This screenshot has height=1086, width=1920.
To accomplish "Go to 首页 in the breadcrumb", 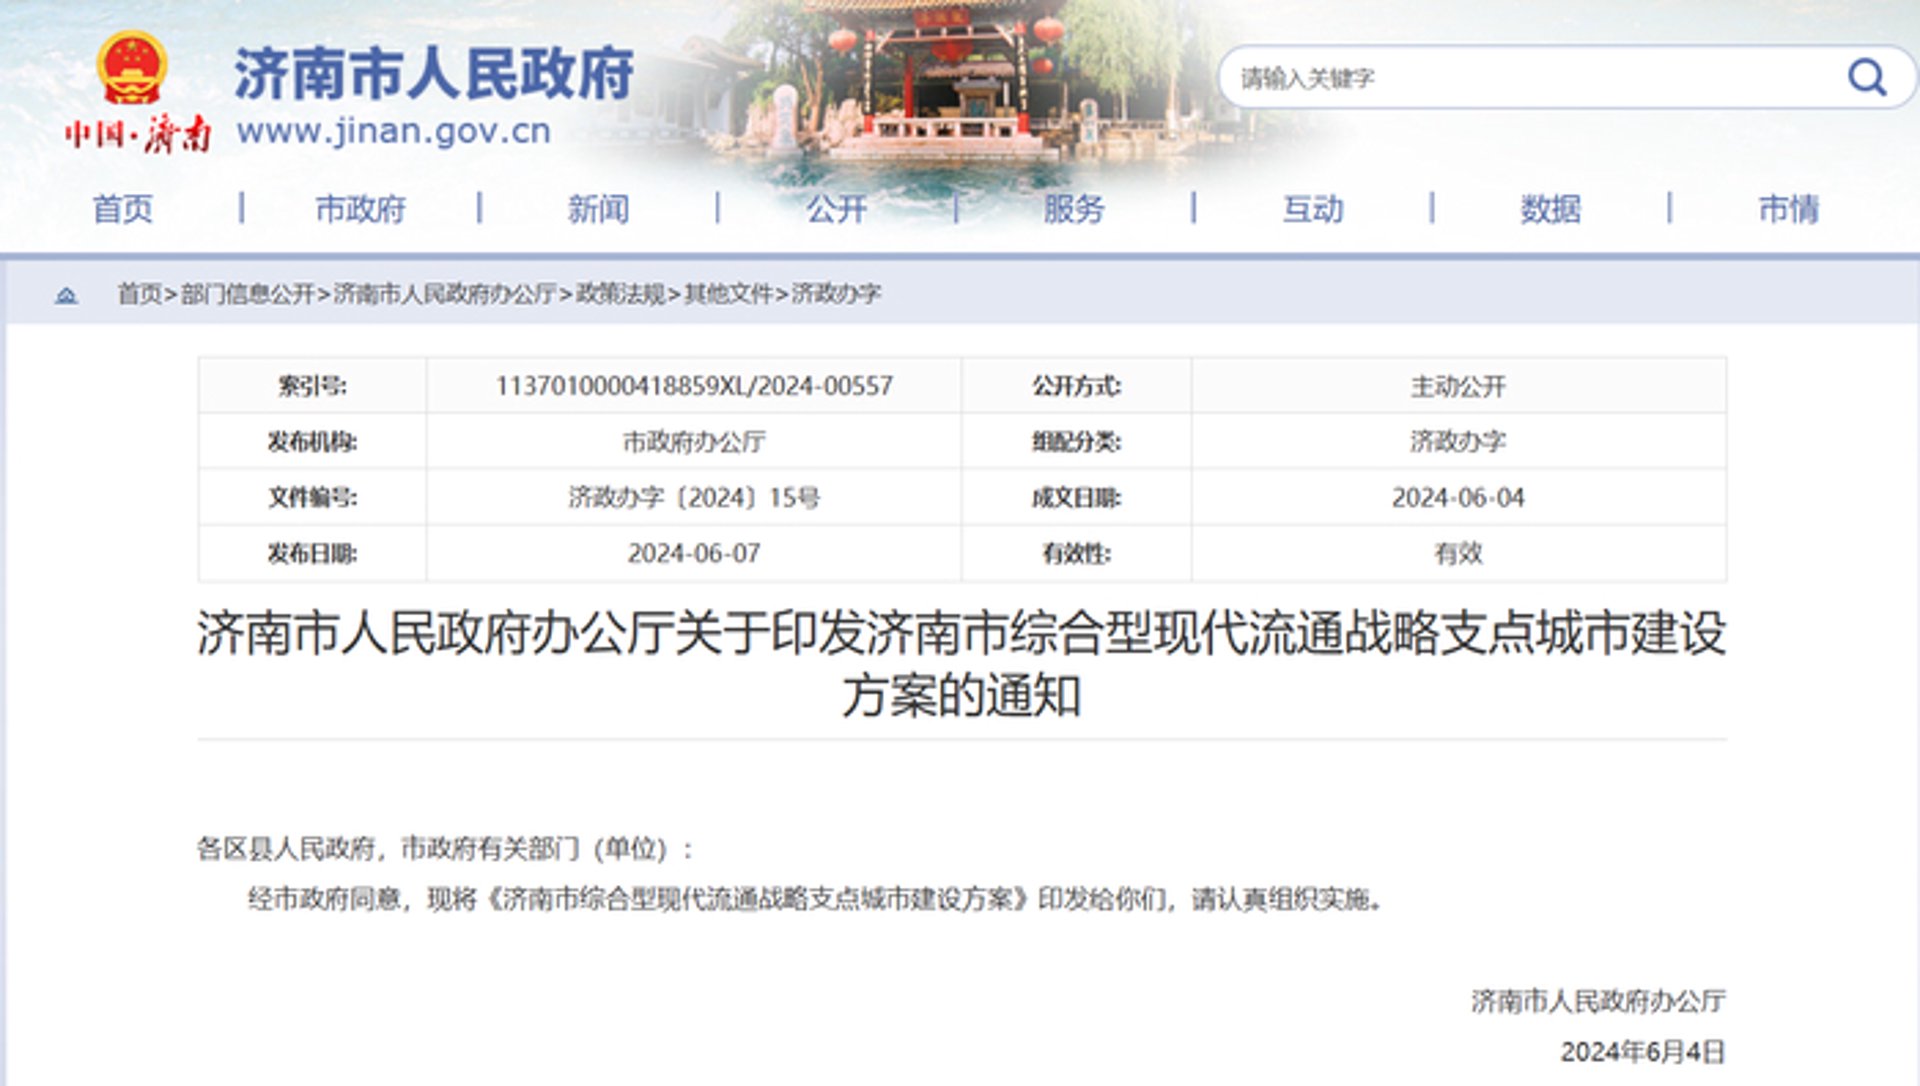I will (x=139, y=294).
